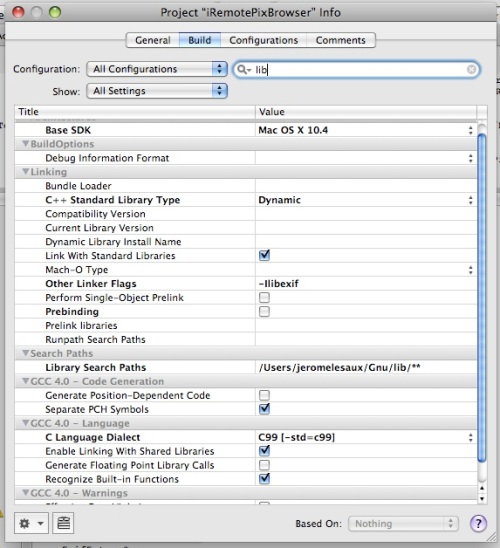This screenshot has width=500, height=548.
Task: Open the gear action menu
Action: (31, 523)
